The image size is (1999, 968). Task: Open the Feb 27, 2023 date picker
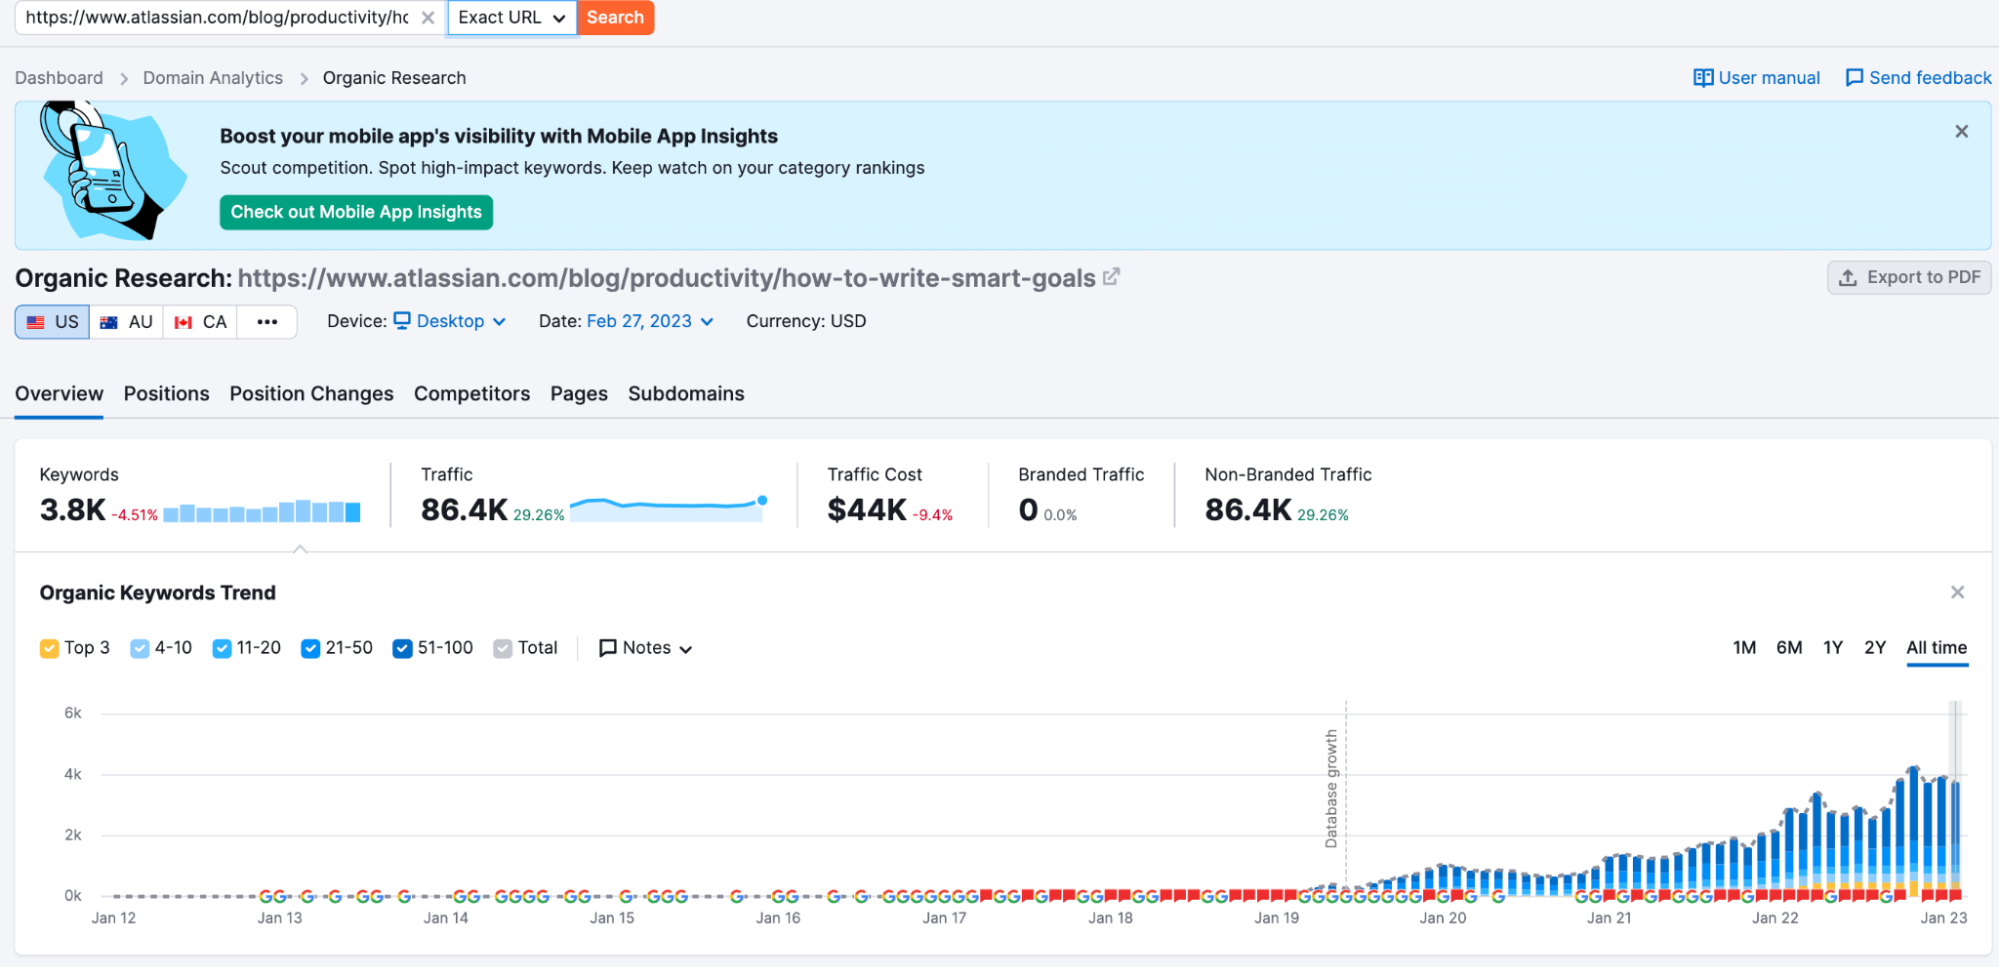pos(650,321)
